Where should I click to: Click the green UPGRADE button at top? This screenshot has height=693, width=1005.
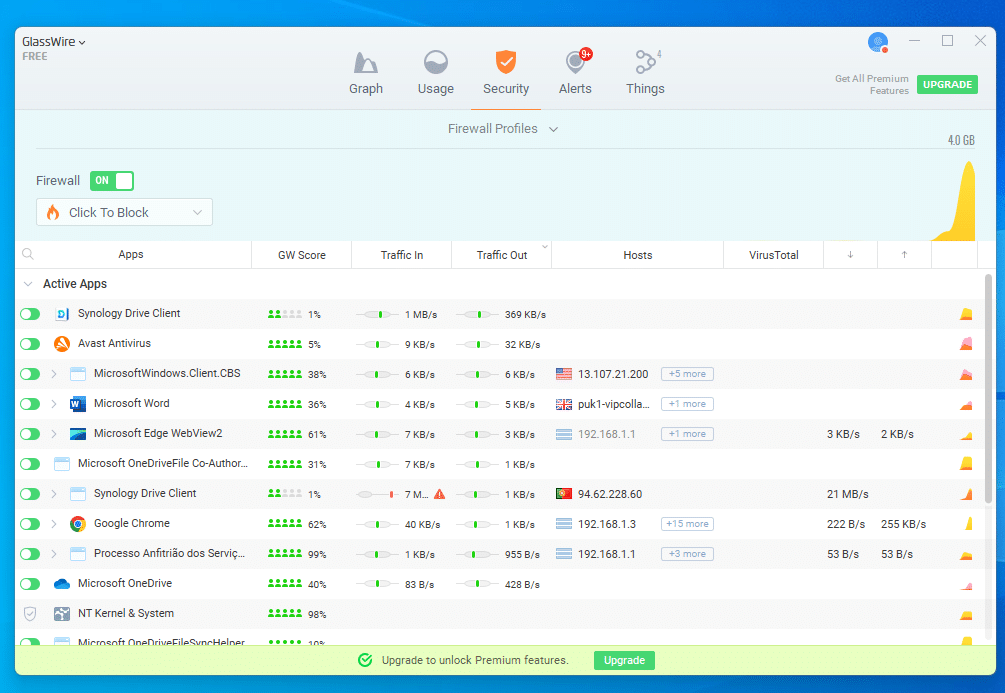pos(946,84)
